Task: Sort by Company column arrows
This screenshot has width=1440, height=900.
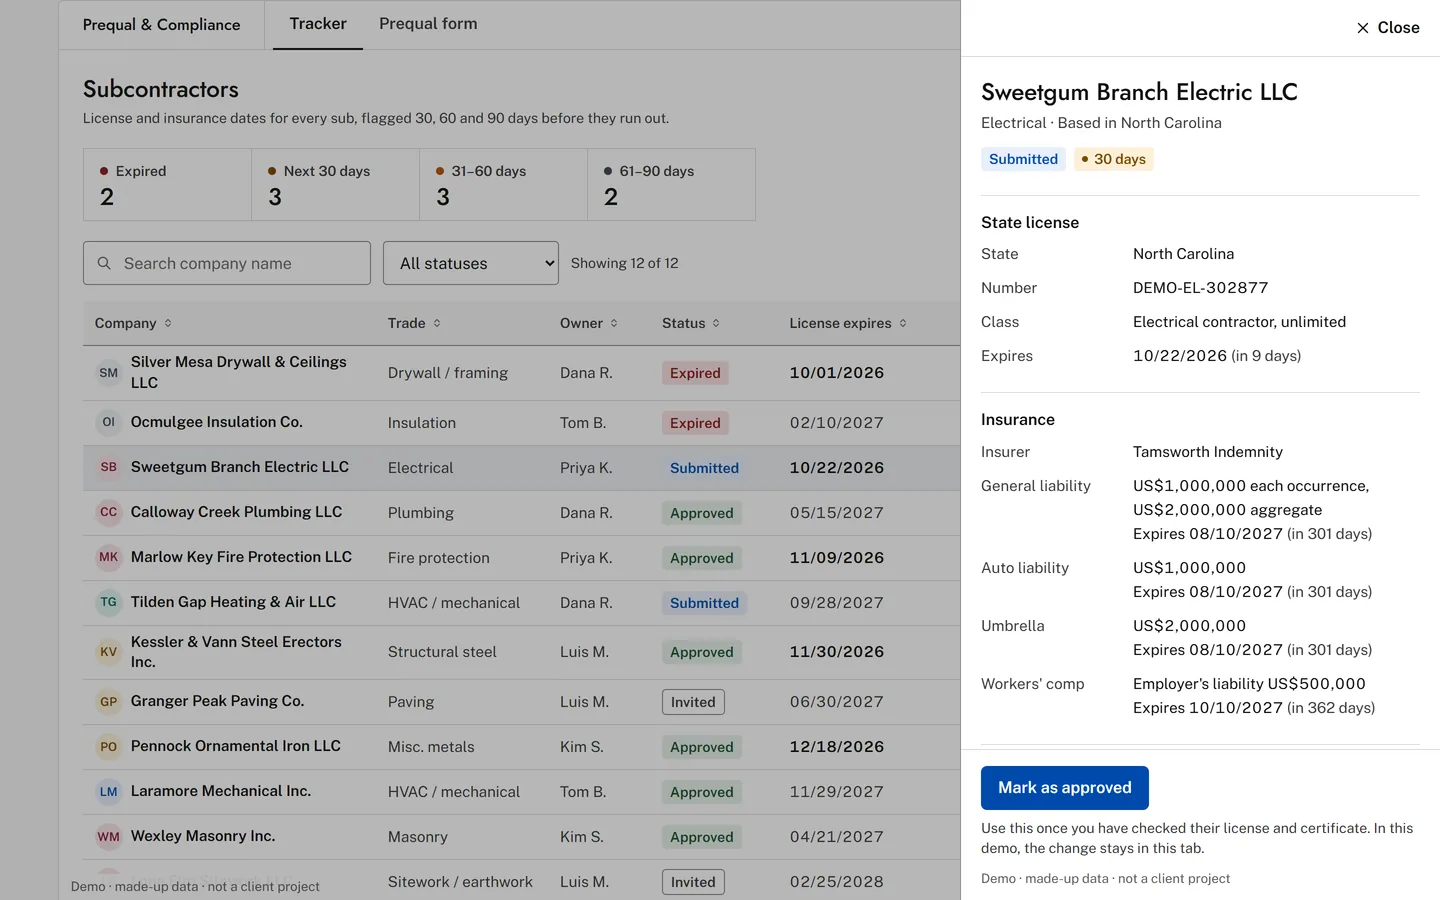Action: tap(168, 323)
